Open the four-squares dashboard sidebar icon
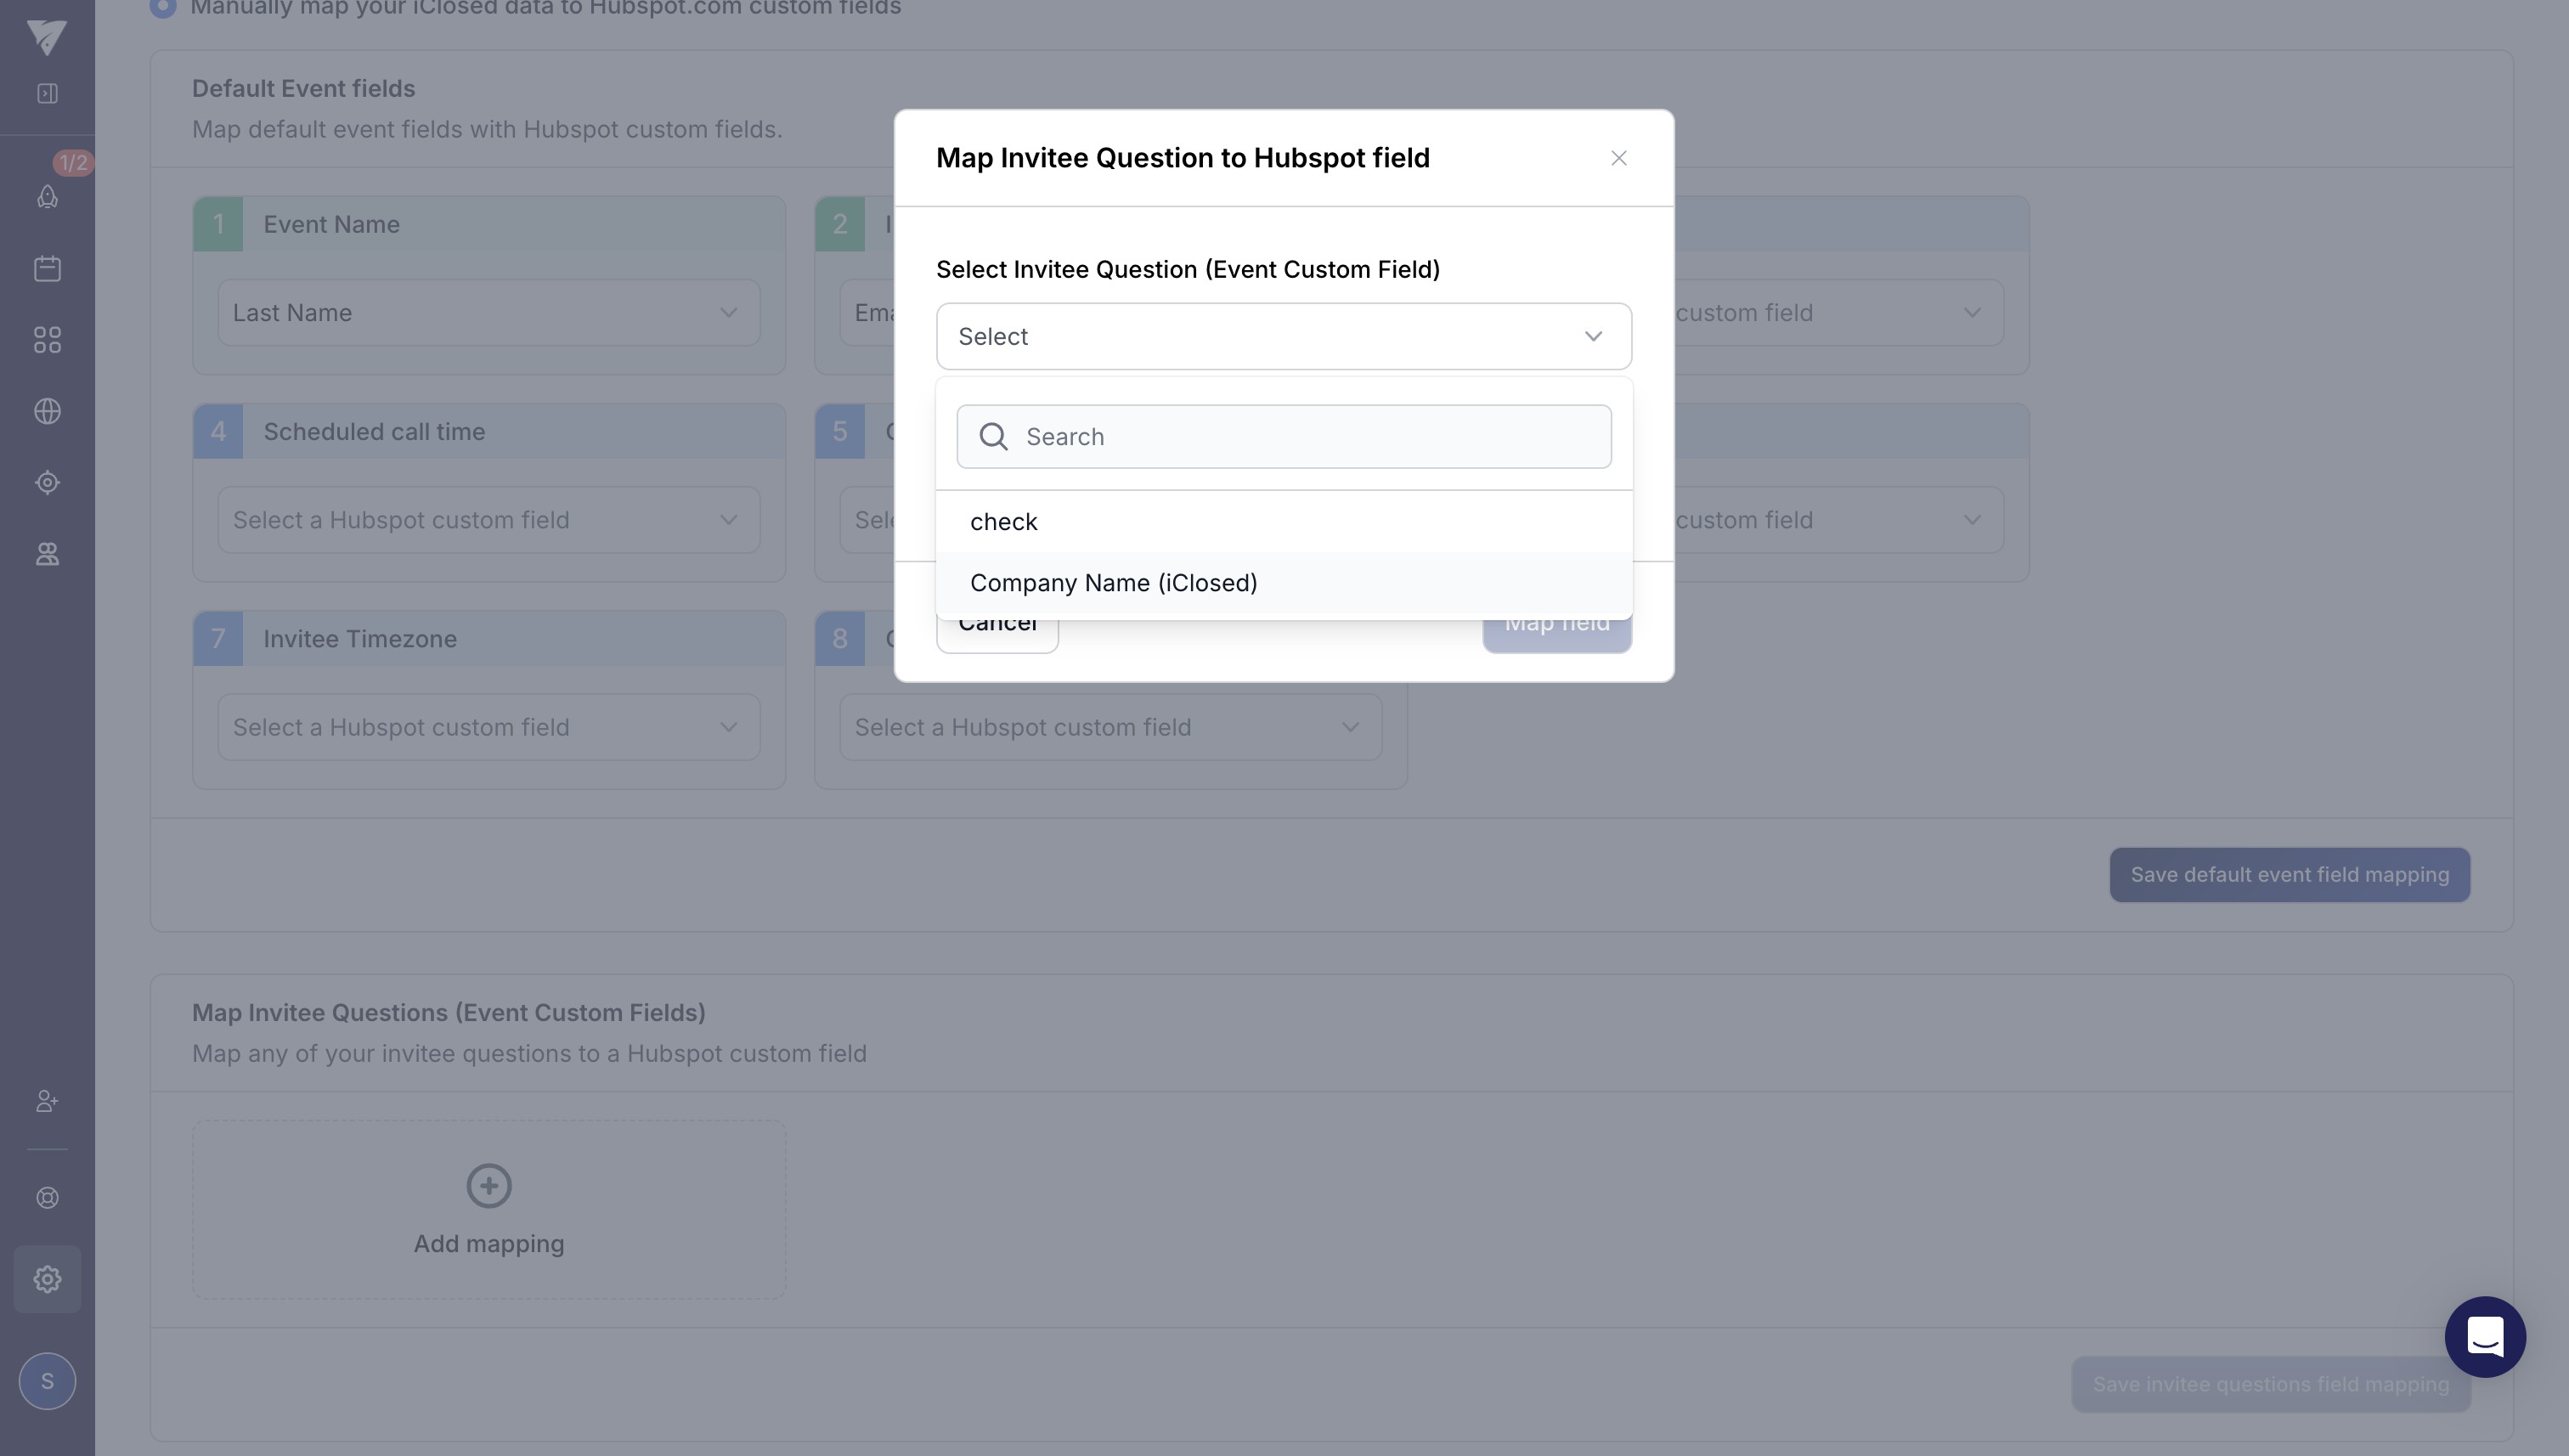Image resolution: width=2569 pixels, height=1456 pixels. tap(47, 340)
